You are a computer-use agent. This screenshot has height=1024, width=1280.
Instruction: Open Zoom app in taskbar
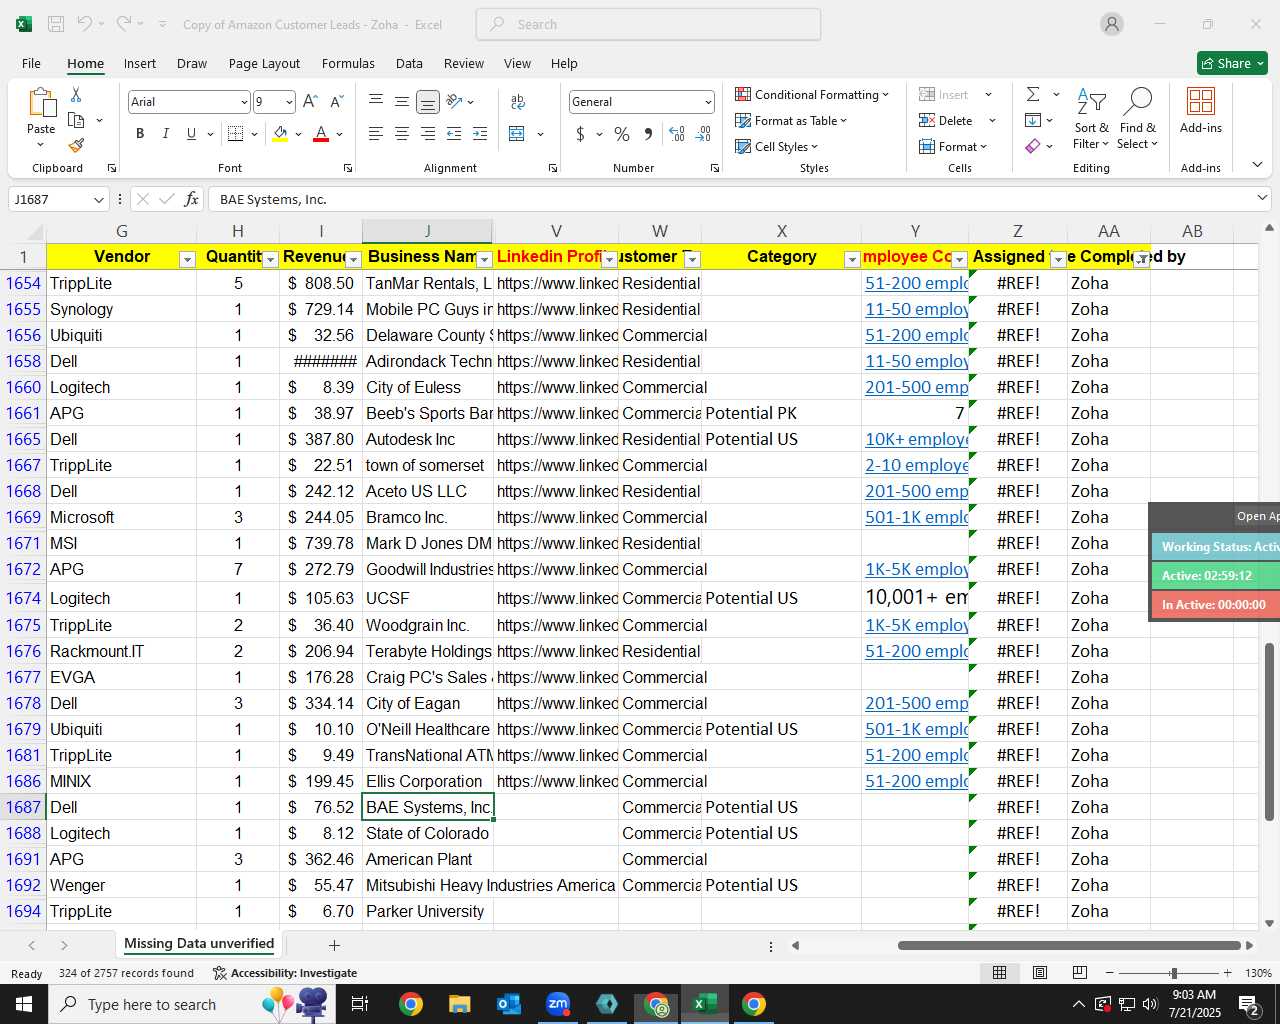pyautogui.click(x=558, y=1004)
